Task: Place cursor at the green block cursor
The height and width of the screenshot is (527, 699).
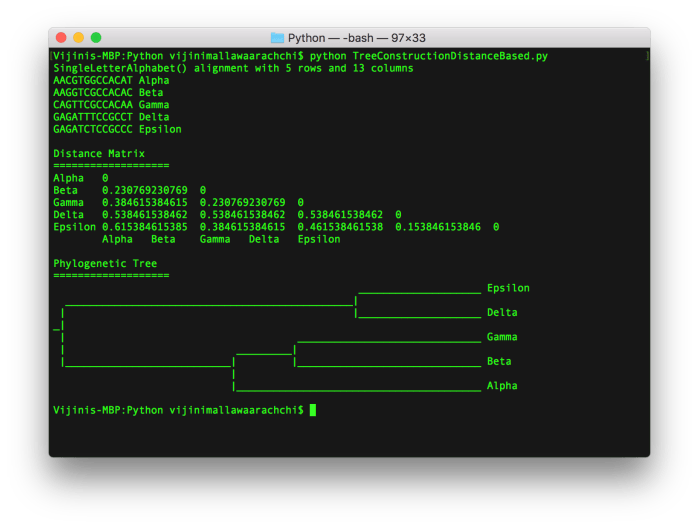Action: [313, 410]
